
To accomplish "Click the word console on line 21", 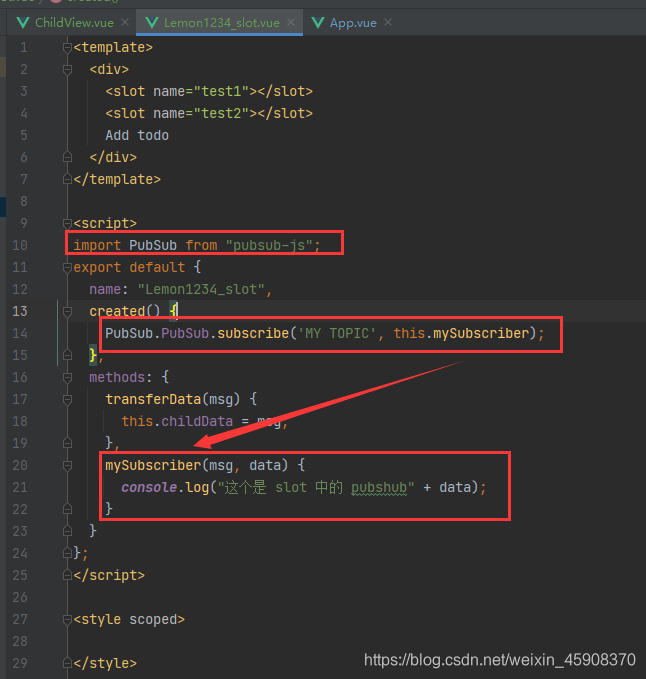I will point(149,488).
